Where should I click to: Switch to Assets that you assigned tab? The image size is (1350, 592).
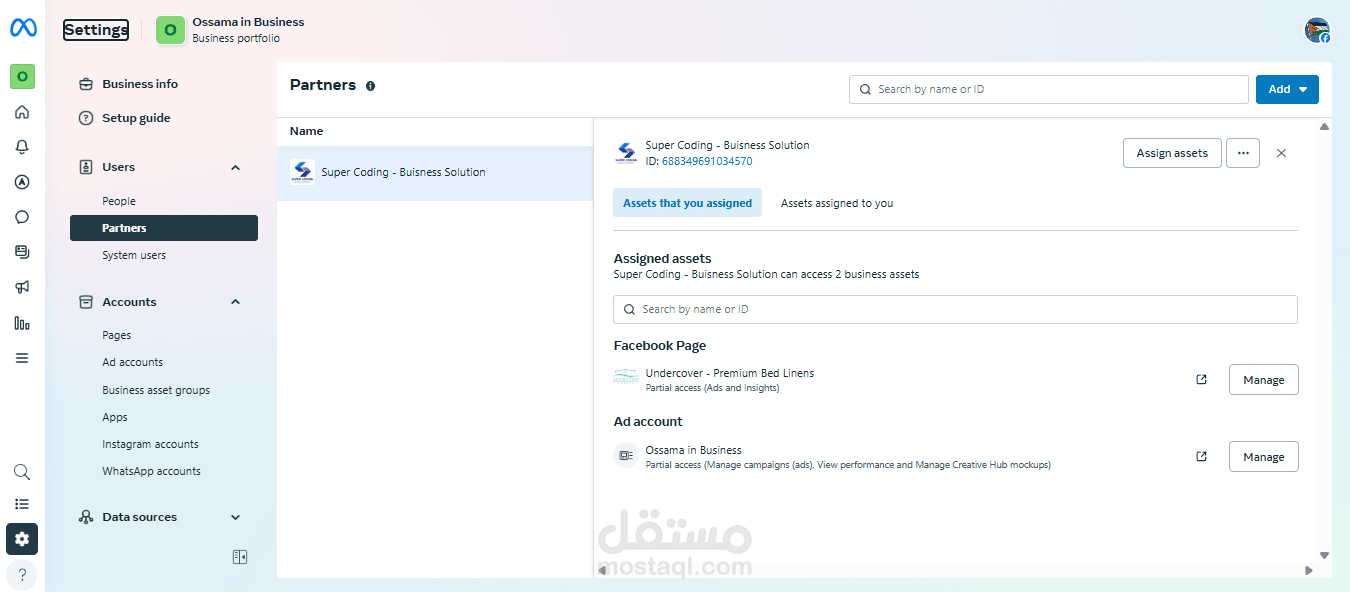687,203
